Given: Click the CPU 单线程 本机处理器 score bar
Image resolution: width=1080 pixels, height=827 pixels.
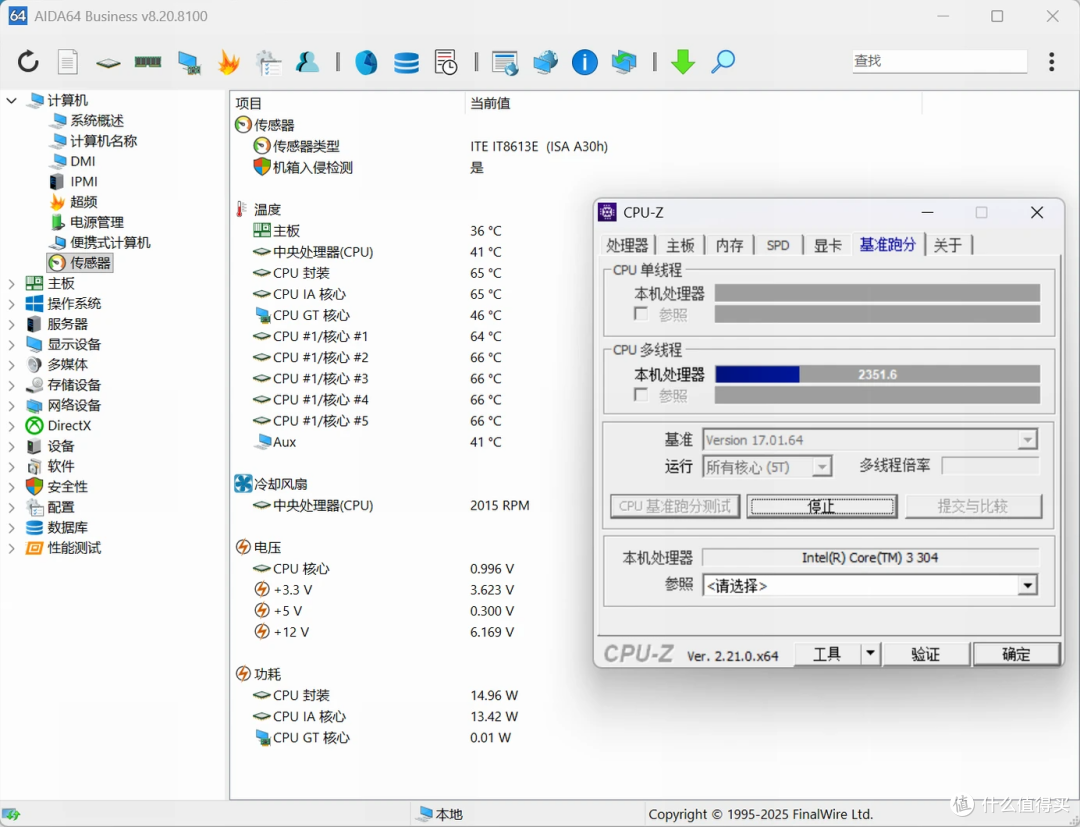Looking at the screenshot, I should click(878, 293).
